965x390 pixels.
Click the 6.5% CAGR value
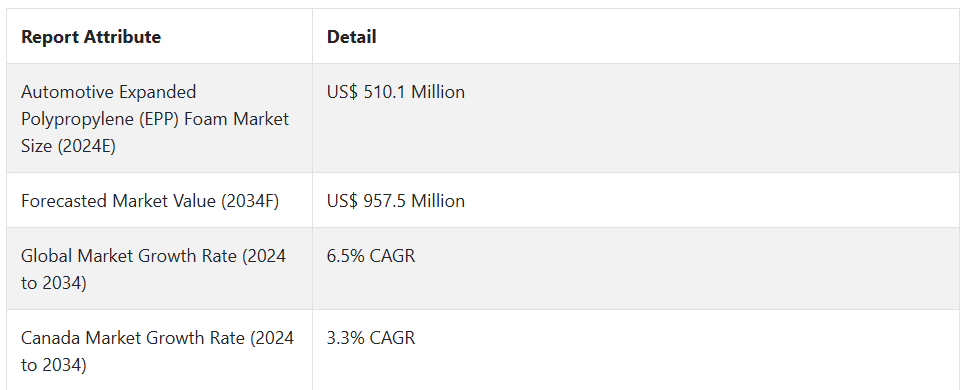[x=371, y=256]
